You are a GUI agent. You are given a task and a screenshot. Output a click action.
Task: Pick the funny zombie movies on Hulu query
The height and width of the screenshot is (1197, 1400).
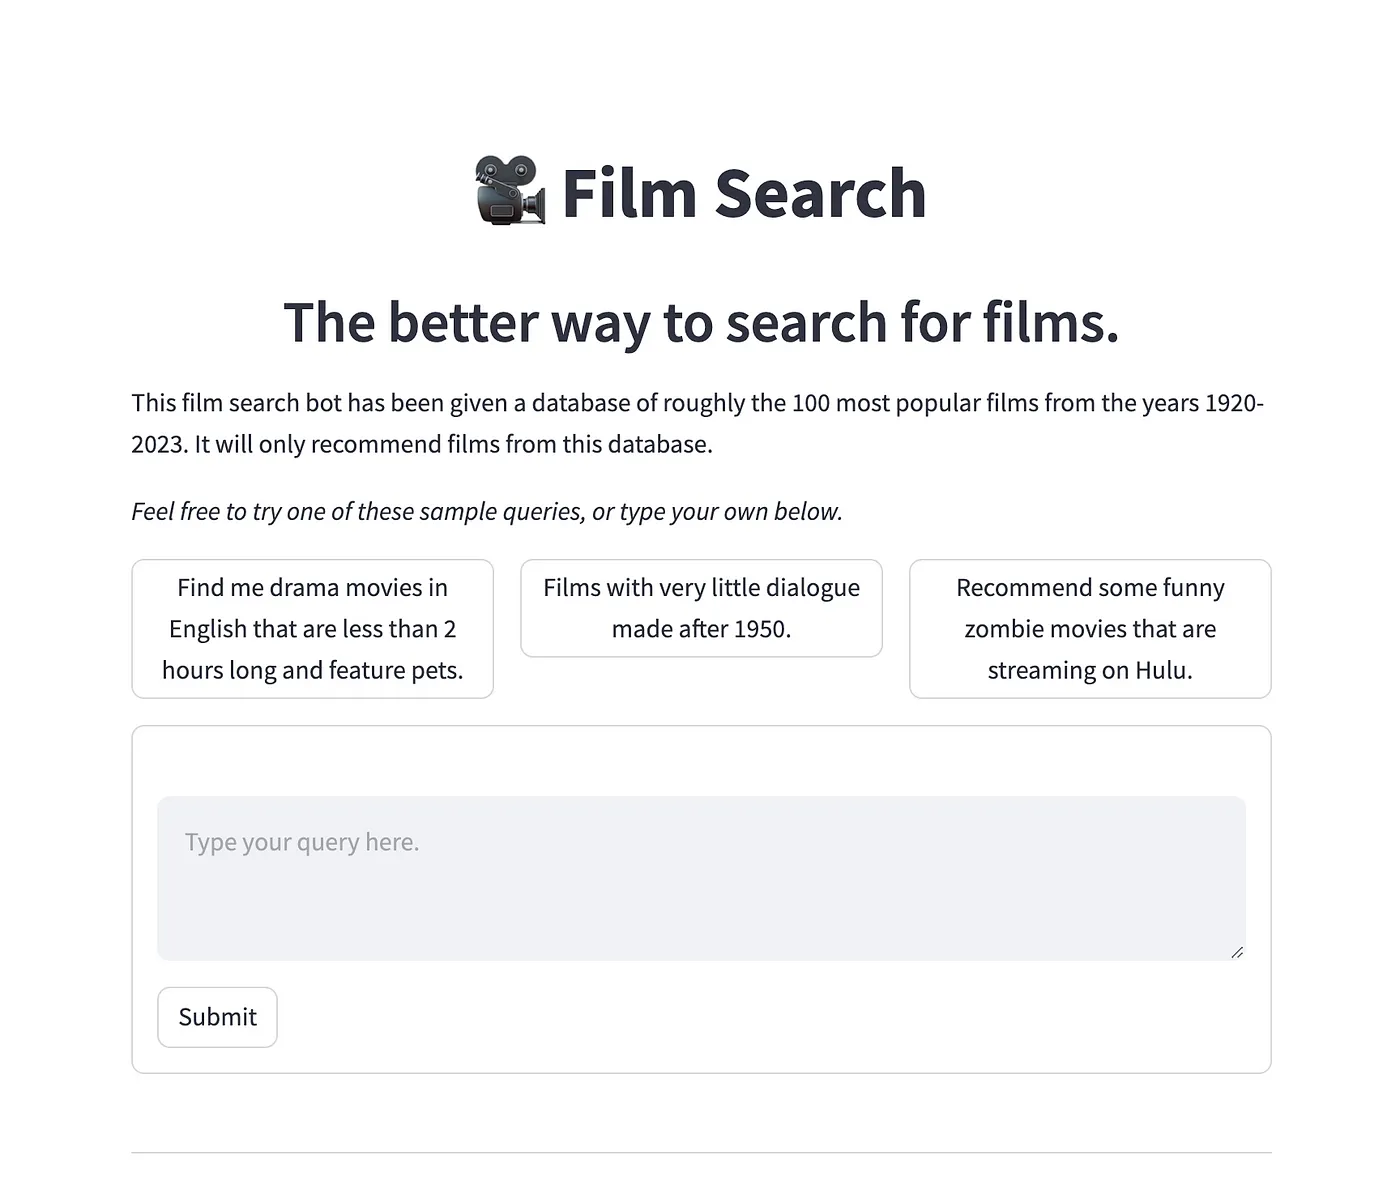[x=1090, y=629]
